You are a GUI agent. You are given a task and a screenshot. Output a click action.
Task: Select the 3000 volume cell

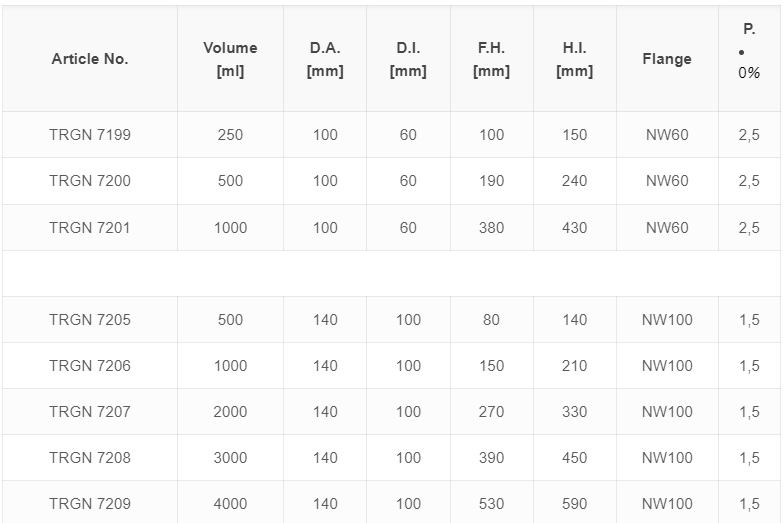[x=230, y=458]
